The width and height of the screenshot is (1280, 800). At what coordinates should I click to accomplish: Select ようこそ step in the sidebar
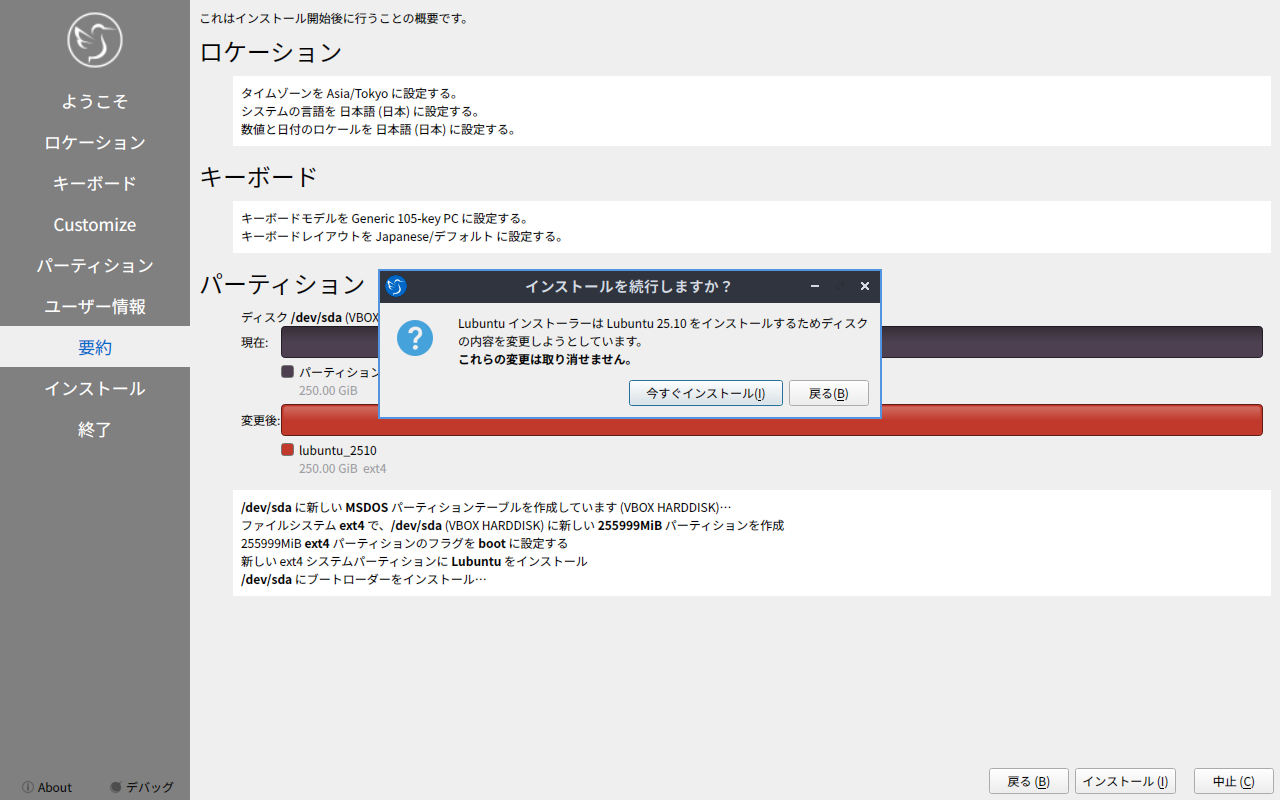click(x=95, y=101)
